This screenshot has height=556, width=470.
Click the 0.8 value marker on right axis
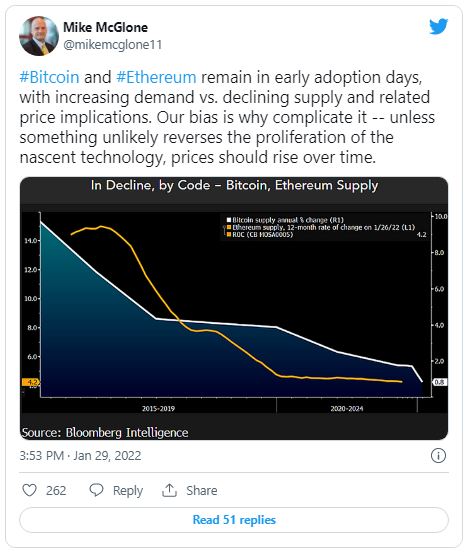[x=439, y=382]
